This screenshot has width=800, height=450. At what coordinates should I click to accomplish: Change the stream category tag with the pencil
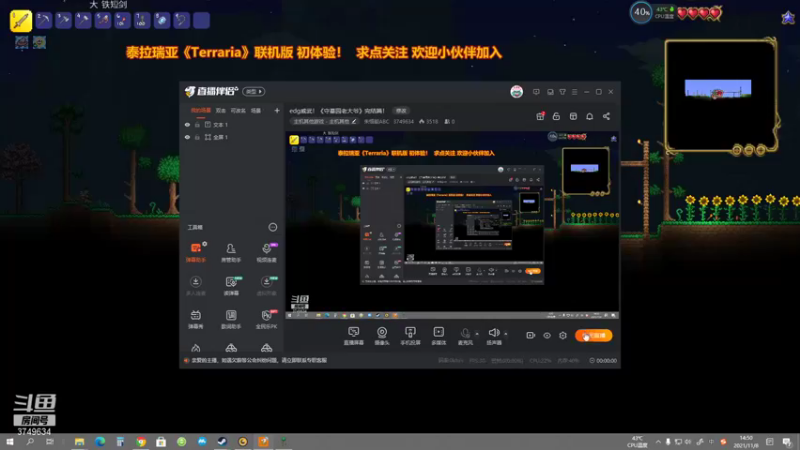pyautogui.click(x=354, y=121)
